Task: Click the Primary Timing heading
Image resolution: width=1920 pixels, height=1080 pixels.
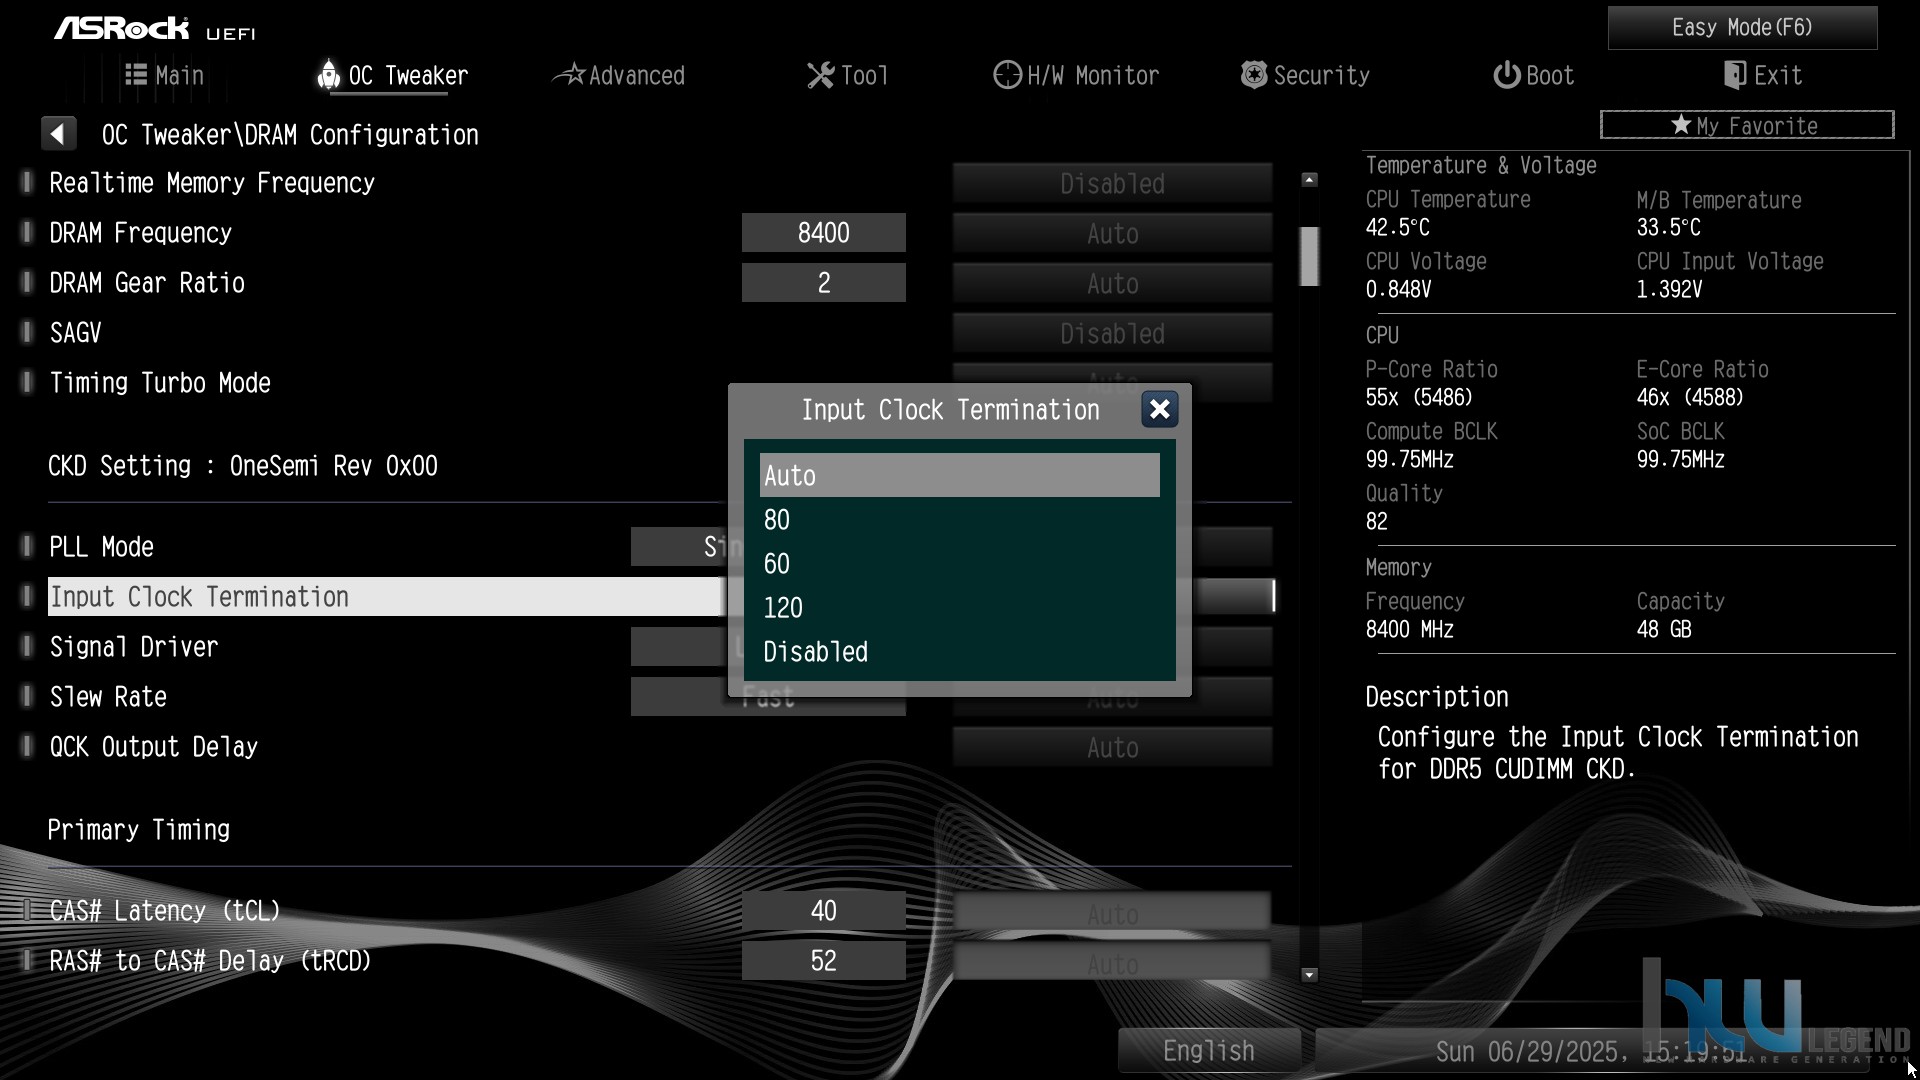Action: (x=139, y=830)
